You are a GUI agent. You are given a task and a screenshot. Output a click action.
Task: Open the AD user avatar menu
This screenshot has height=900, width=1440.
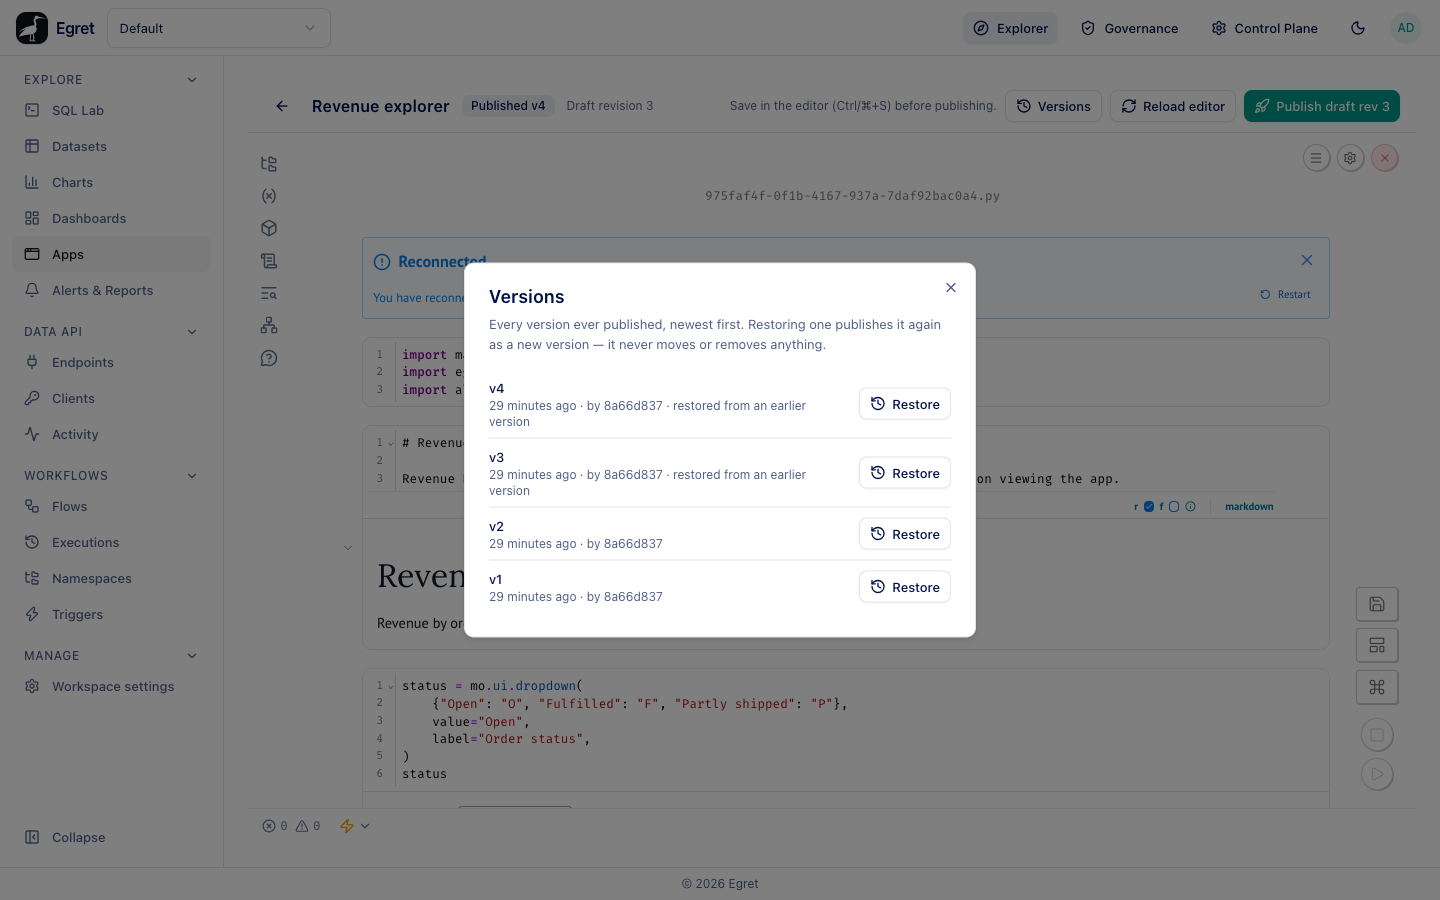1406,28
